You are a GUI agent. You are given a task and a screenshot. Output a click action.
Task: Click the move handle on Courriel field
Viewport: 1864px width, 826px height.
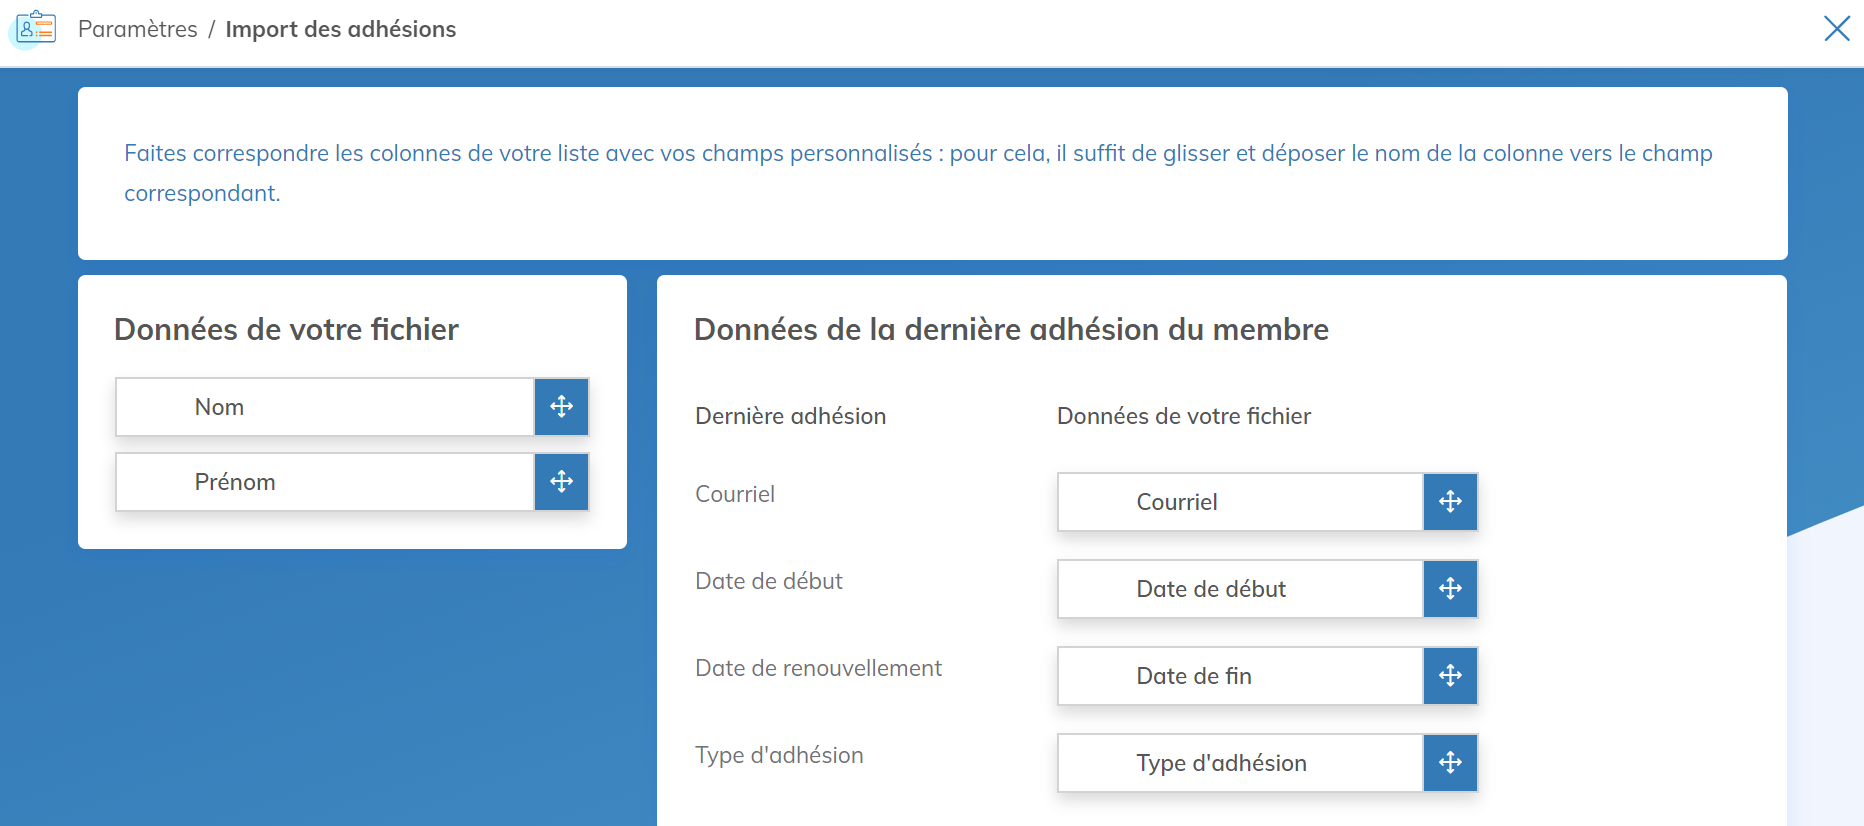[1450, 502]
